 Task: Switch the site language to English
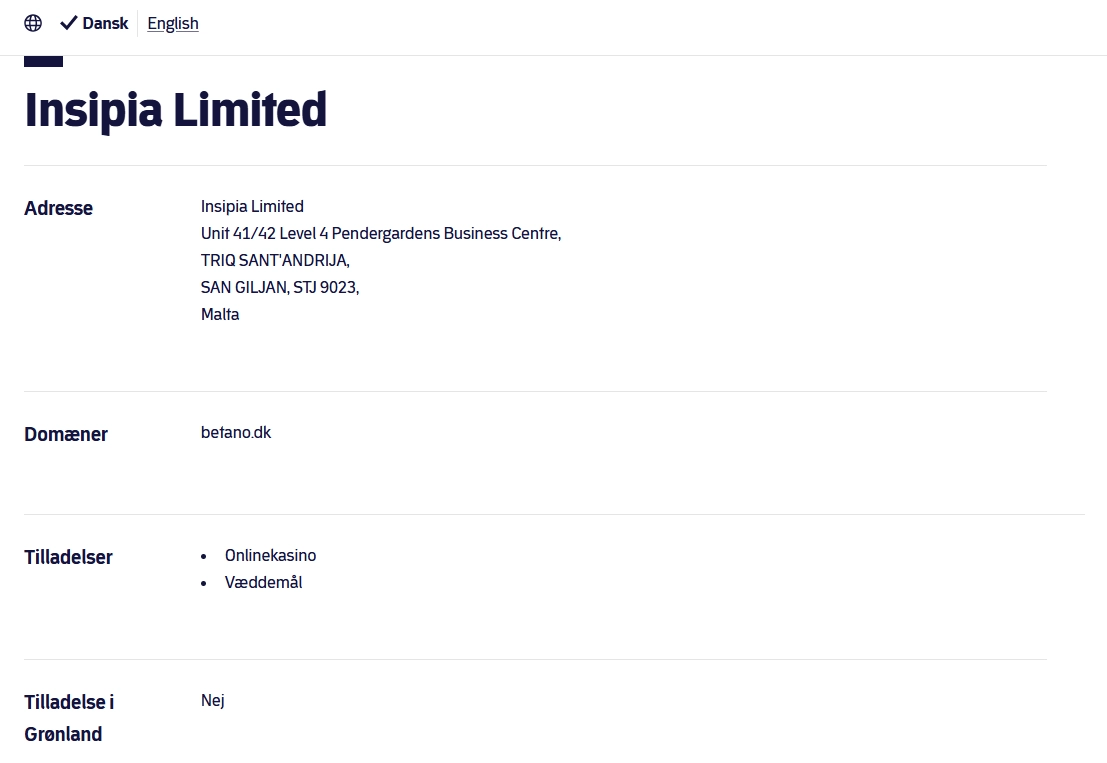(173, 23)
